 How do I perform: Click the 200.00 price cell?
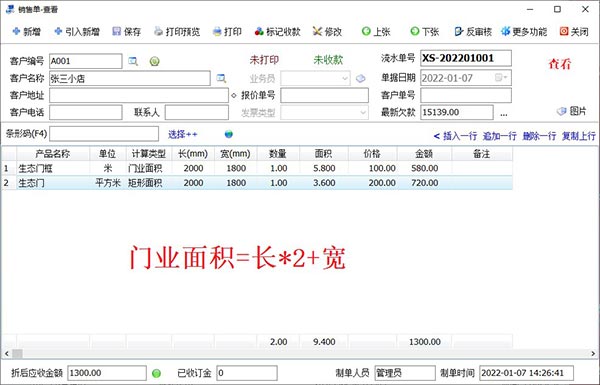(x=373, y=183)
